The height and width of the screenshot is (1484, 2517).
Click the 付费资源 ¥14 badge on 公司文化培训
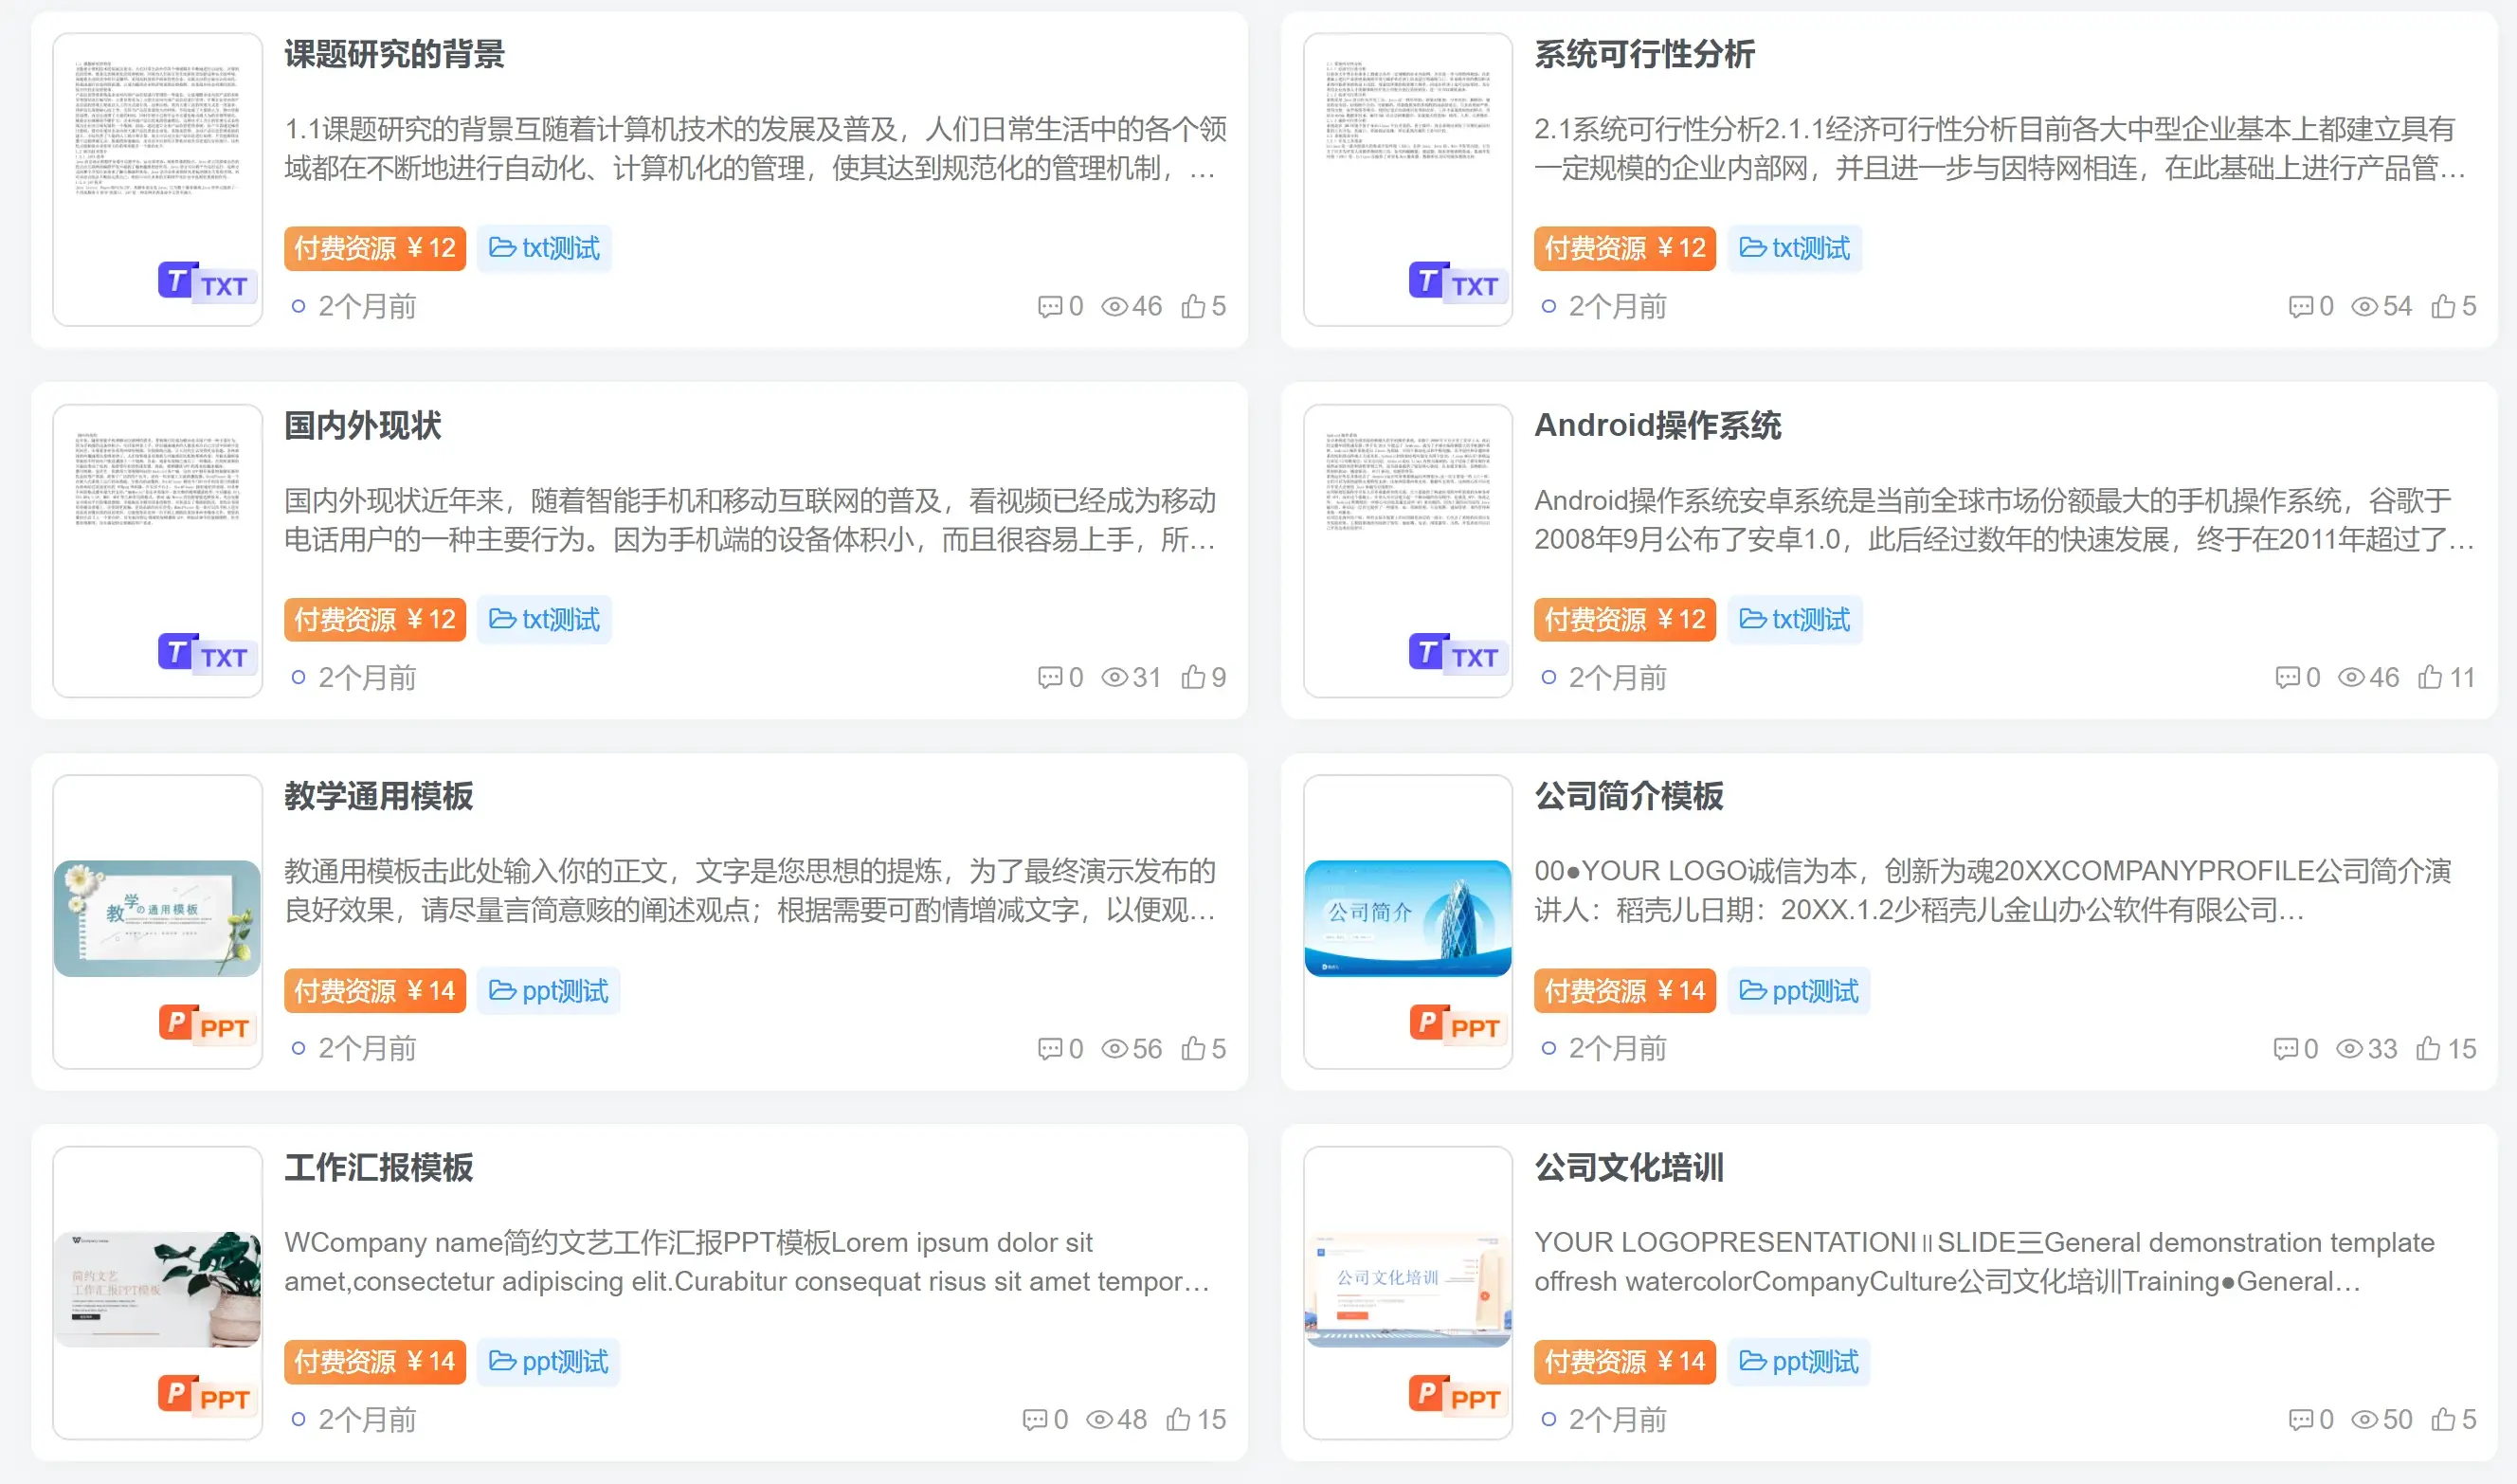coord(1624,1362)
